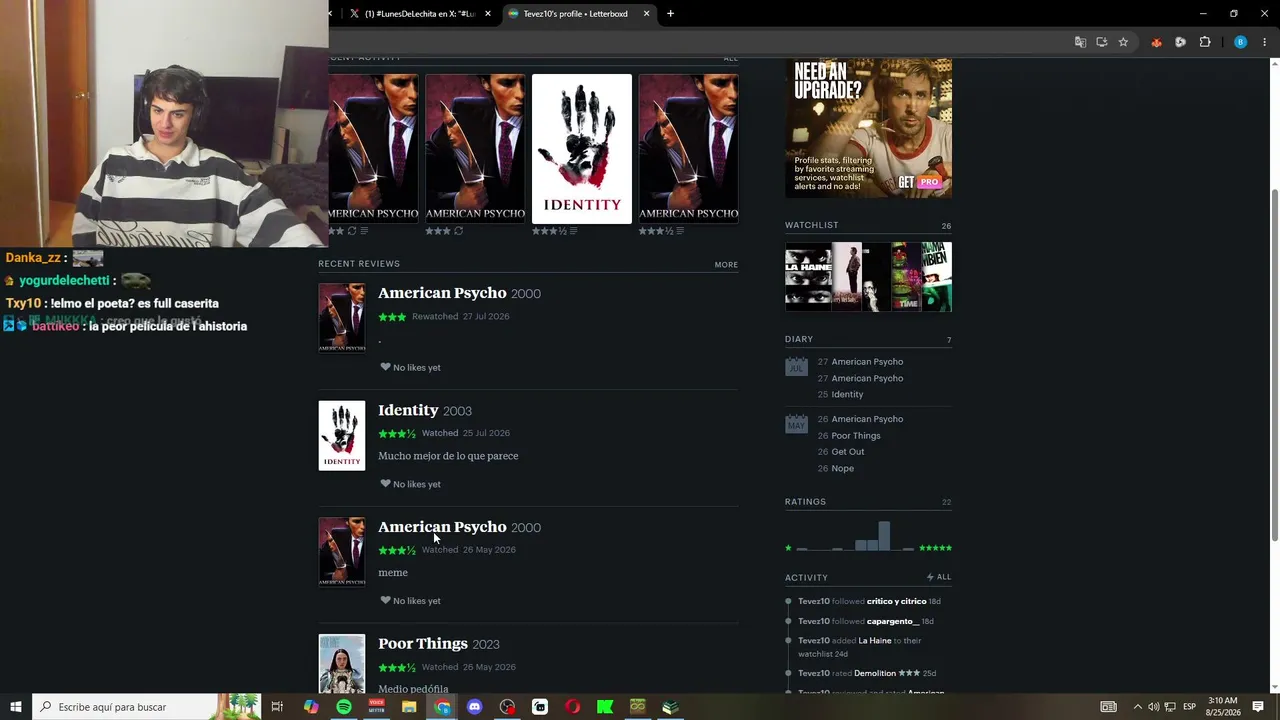Click the red extension icon in Chrome's toolbar
Screen dimensions: 1280x720
click(x=1156, y=42)
